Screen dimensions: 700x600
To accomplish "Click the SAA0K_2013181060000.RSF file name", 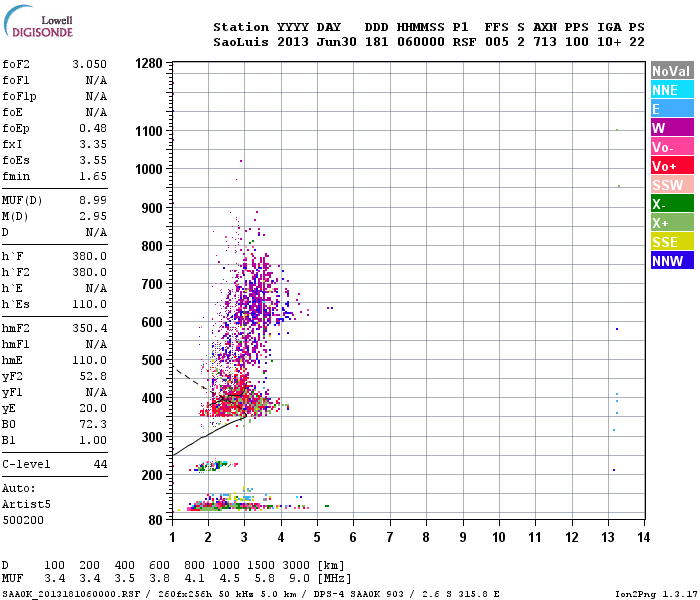I will pyautogui.click(x=71, y=594).
